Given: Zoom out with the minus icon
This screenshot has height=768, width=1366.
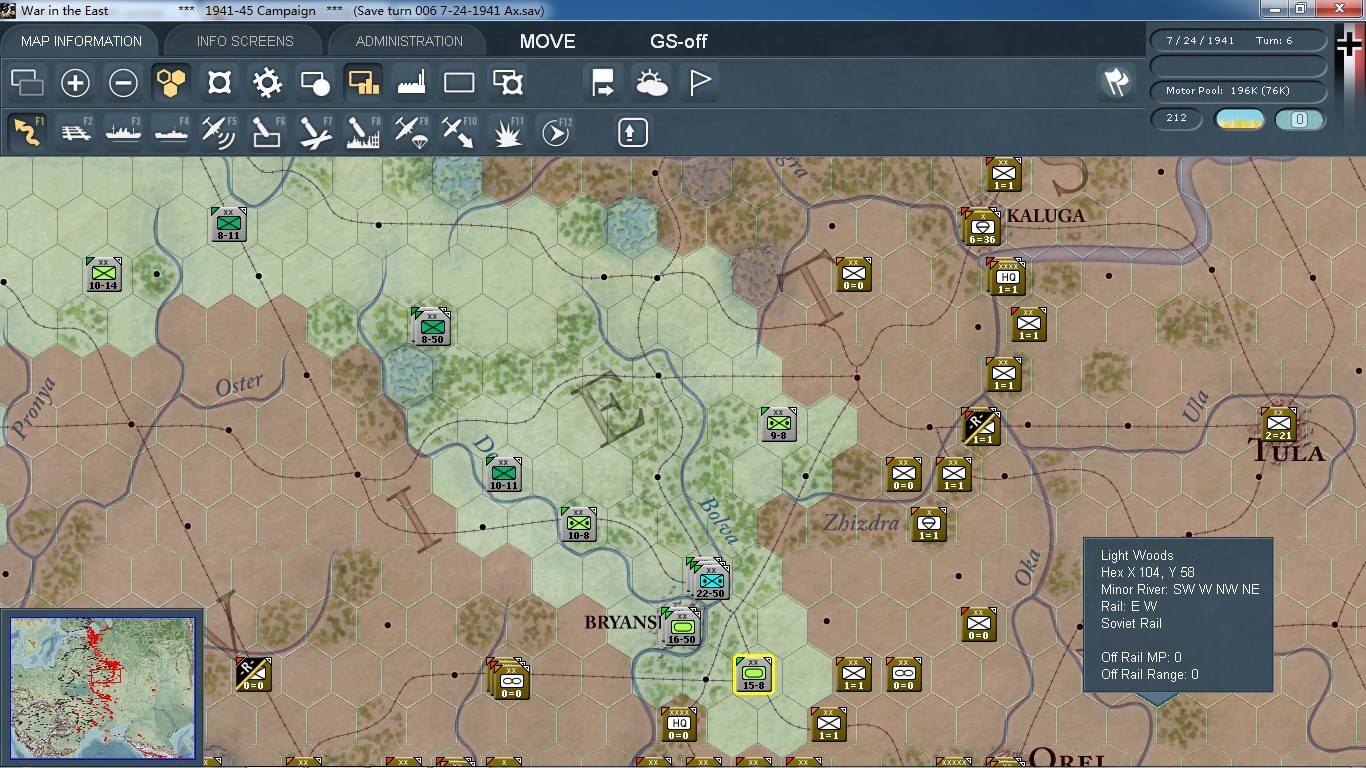Looking at the screenshot, I should (123, 82).
